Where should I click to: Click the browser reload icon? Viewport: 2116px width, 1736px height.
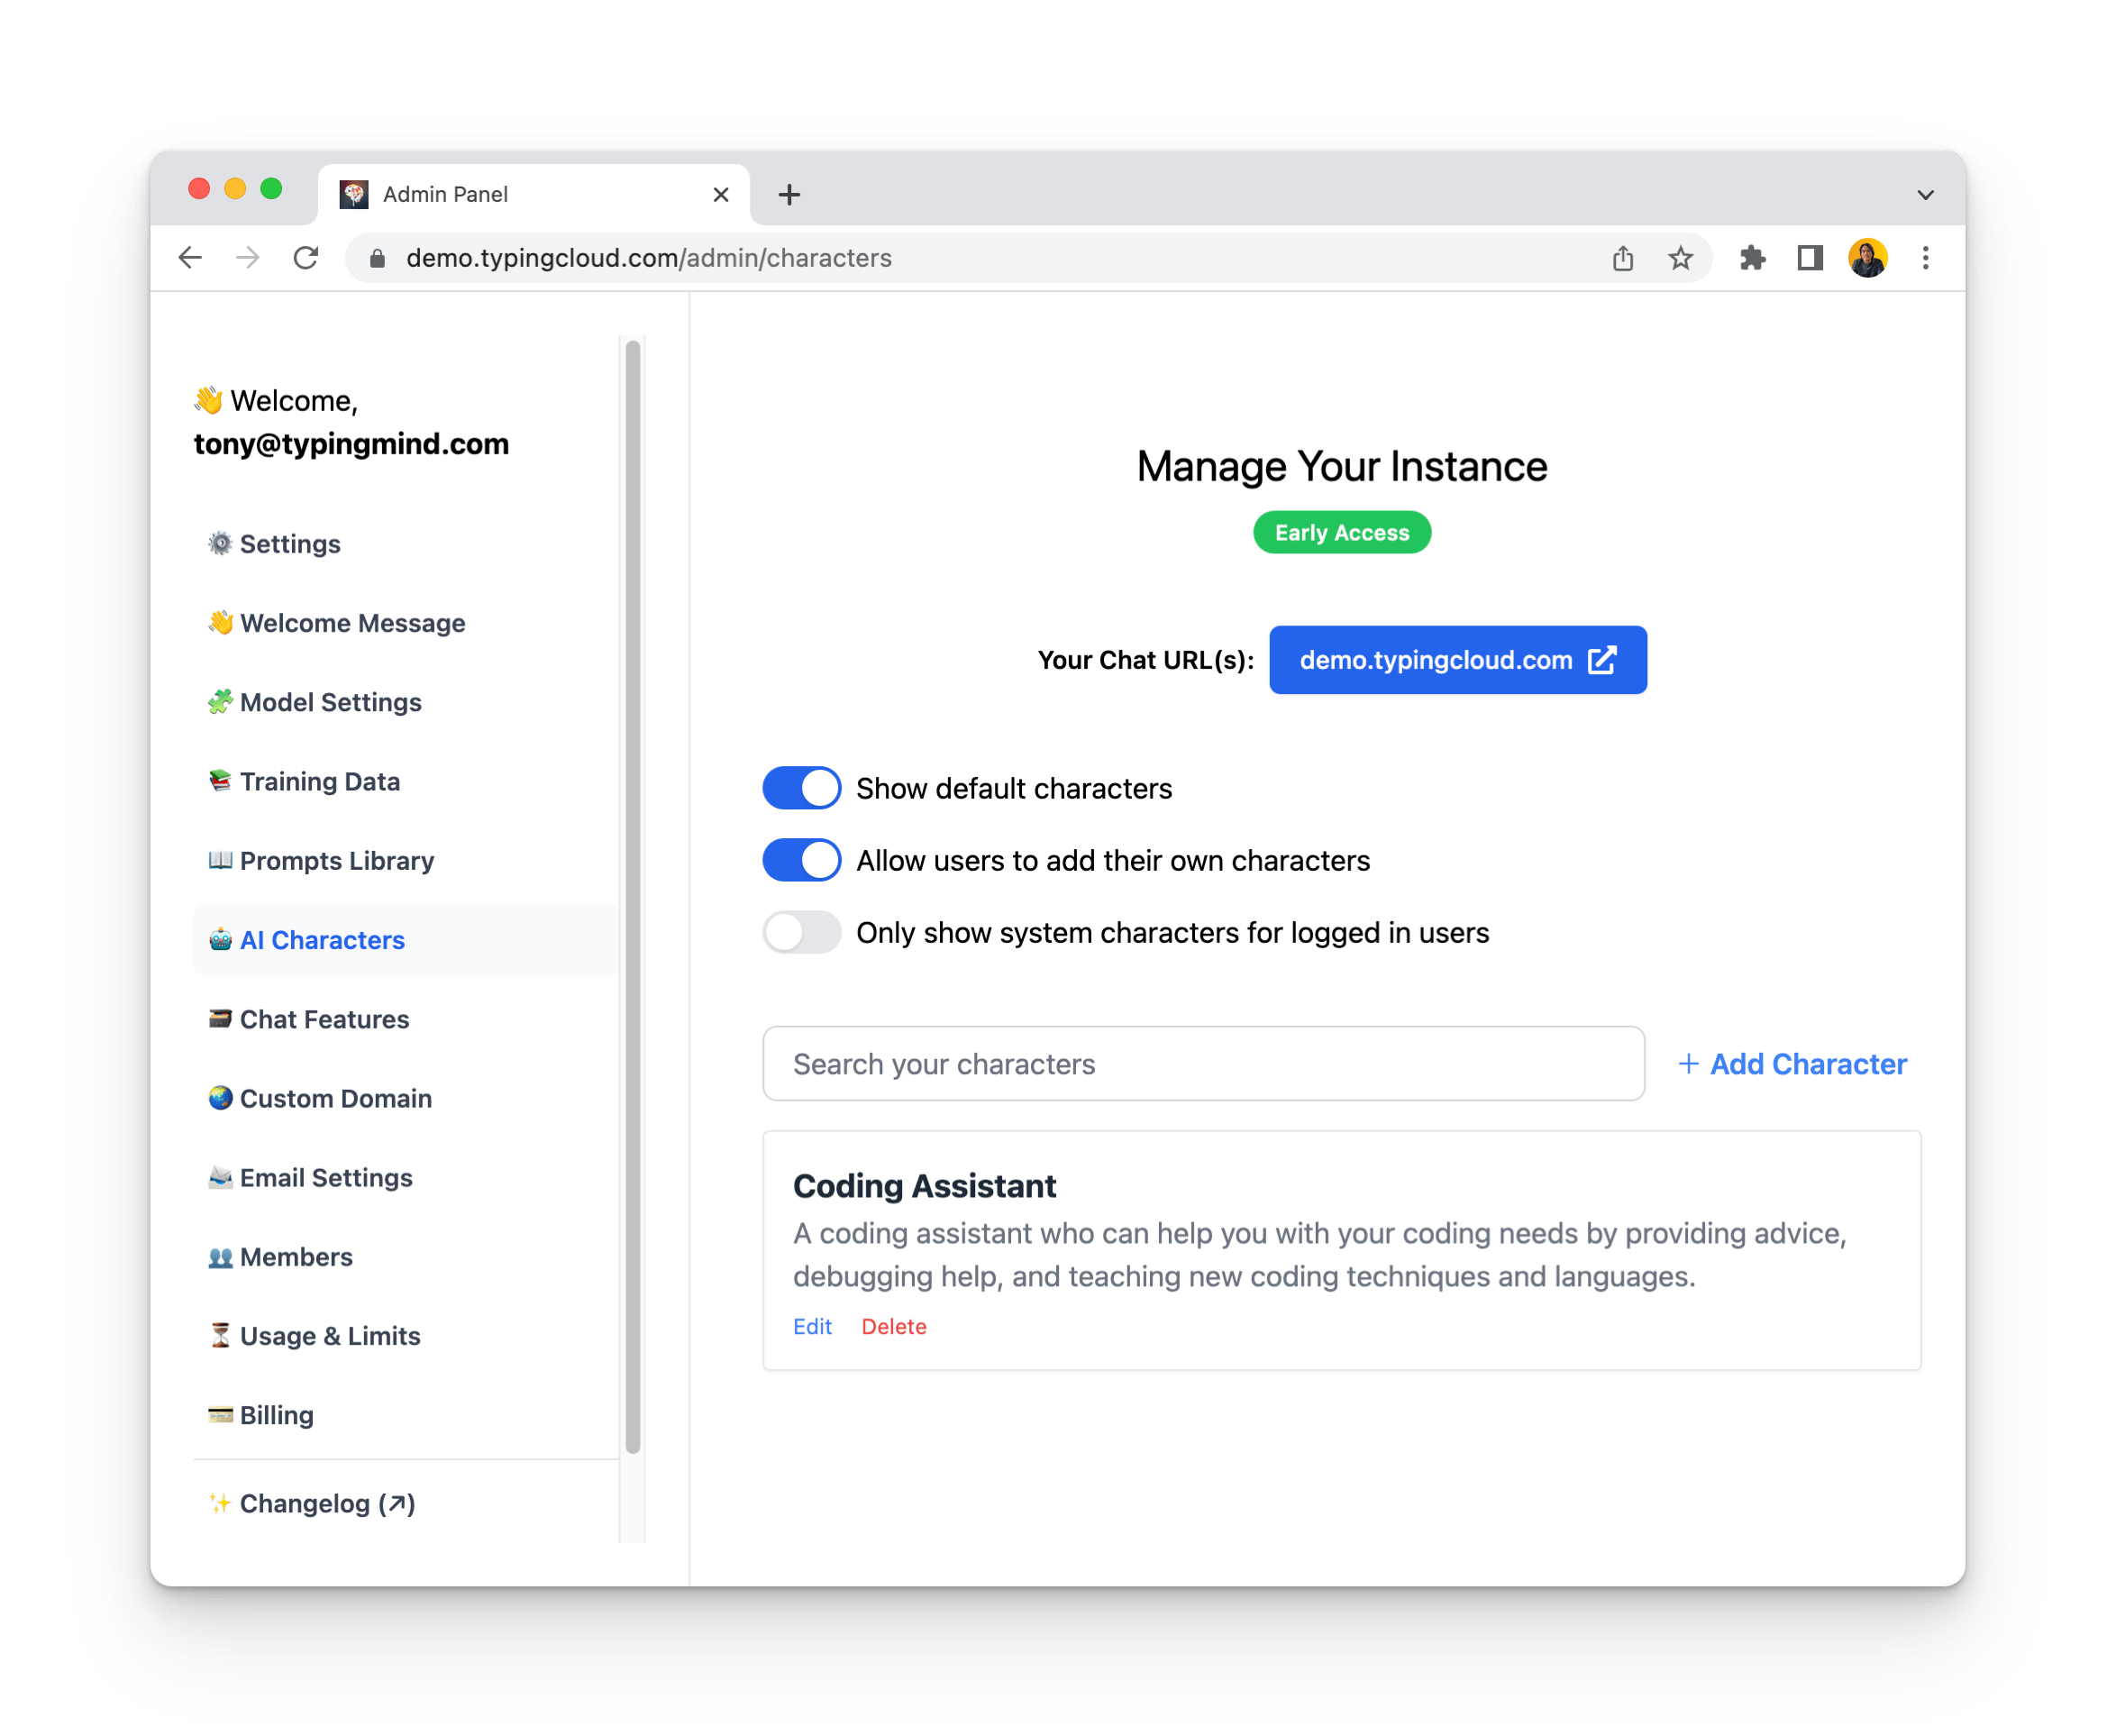click(x=306, y=258)
